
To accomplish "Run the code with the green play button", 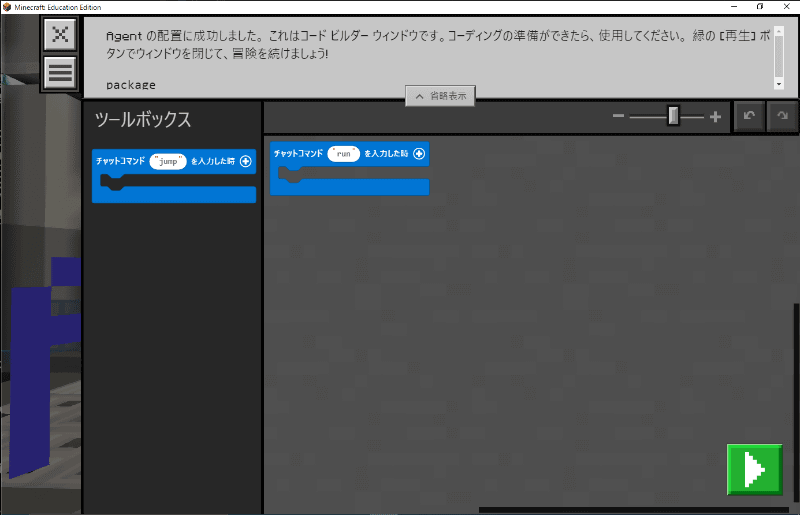I will (x=755, y=470).
